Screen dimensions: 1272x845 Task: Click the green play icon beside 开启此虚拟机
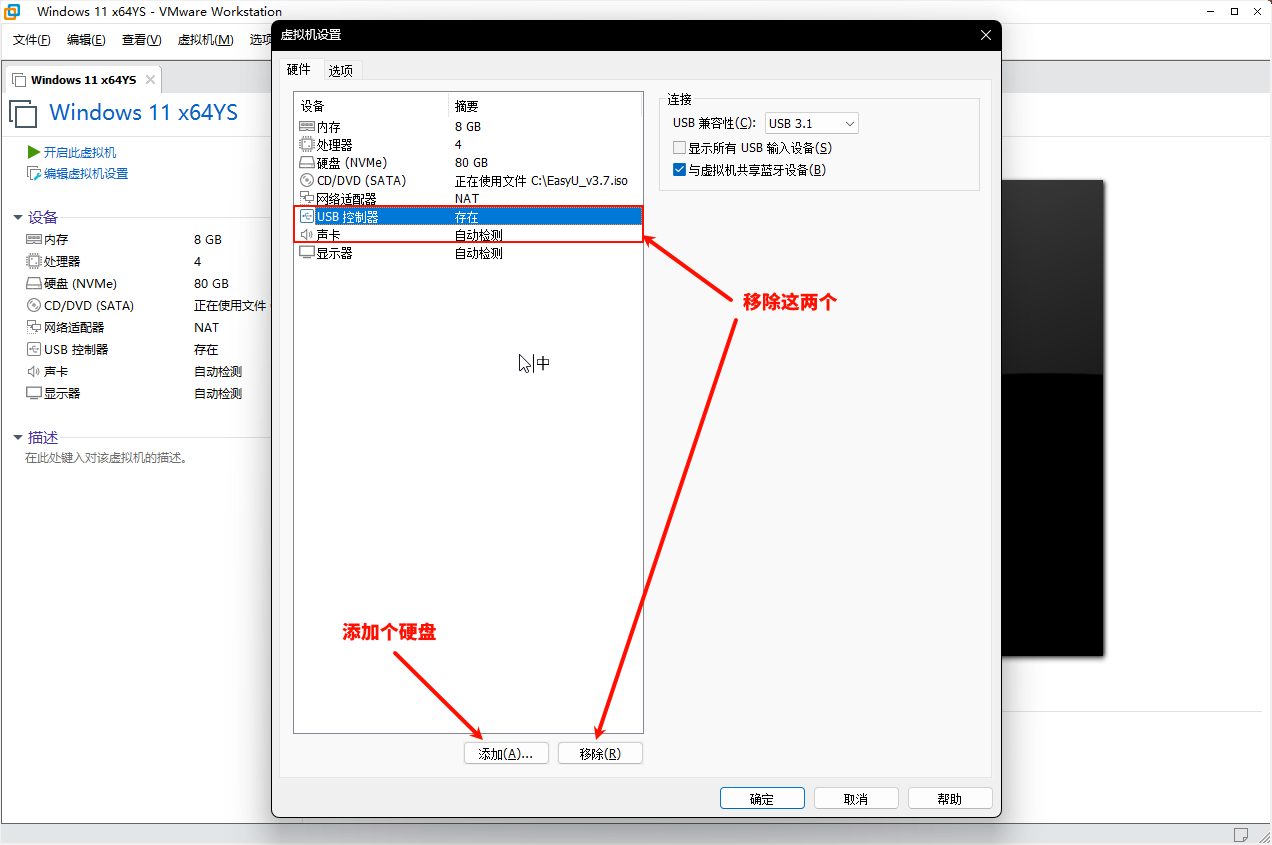34,152
